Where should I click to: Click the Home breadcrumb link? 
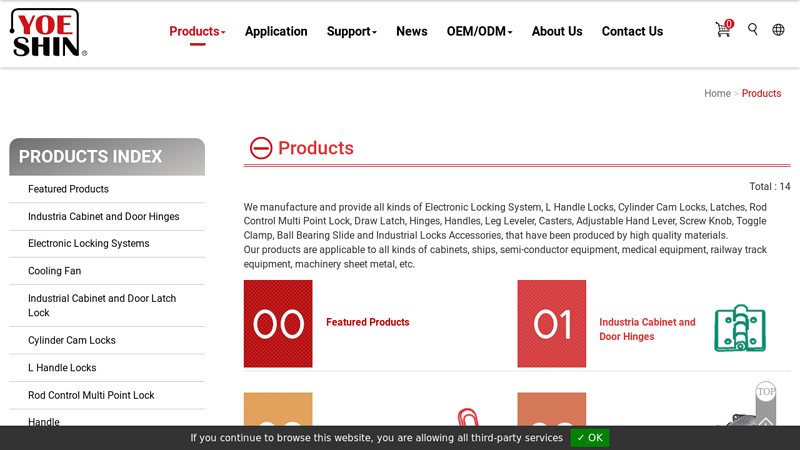point(717,93)
